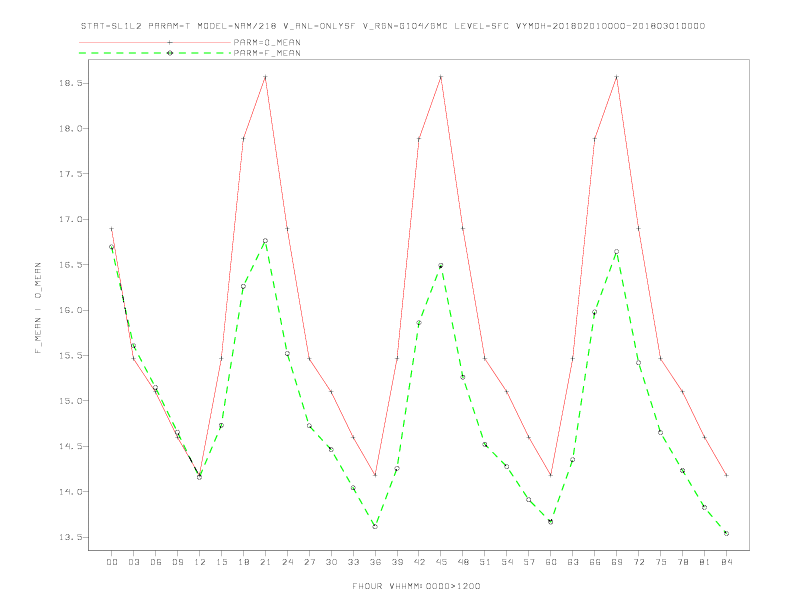Click the x-axis forecast hour label 72
The height and width of the screenshot is (612, 792).
[x=639, y=562]
